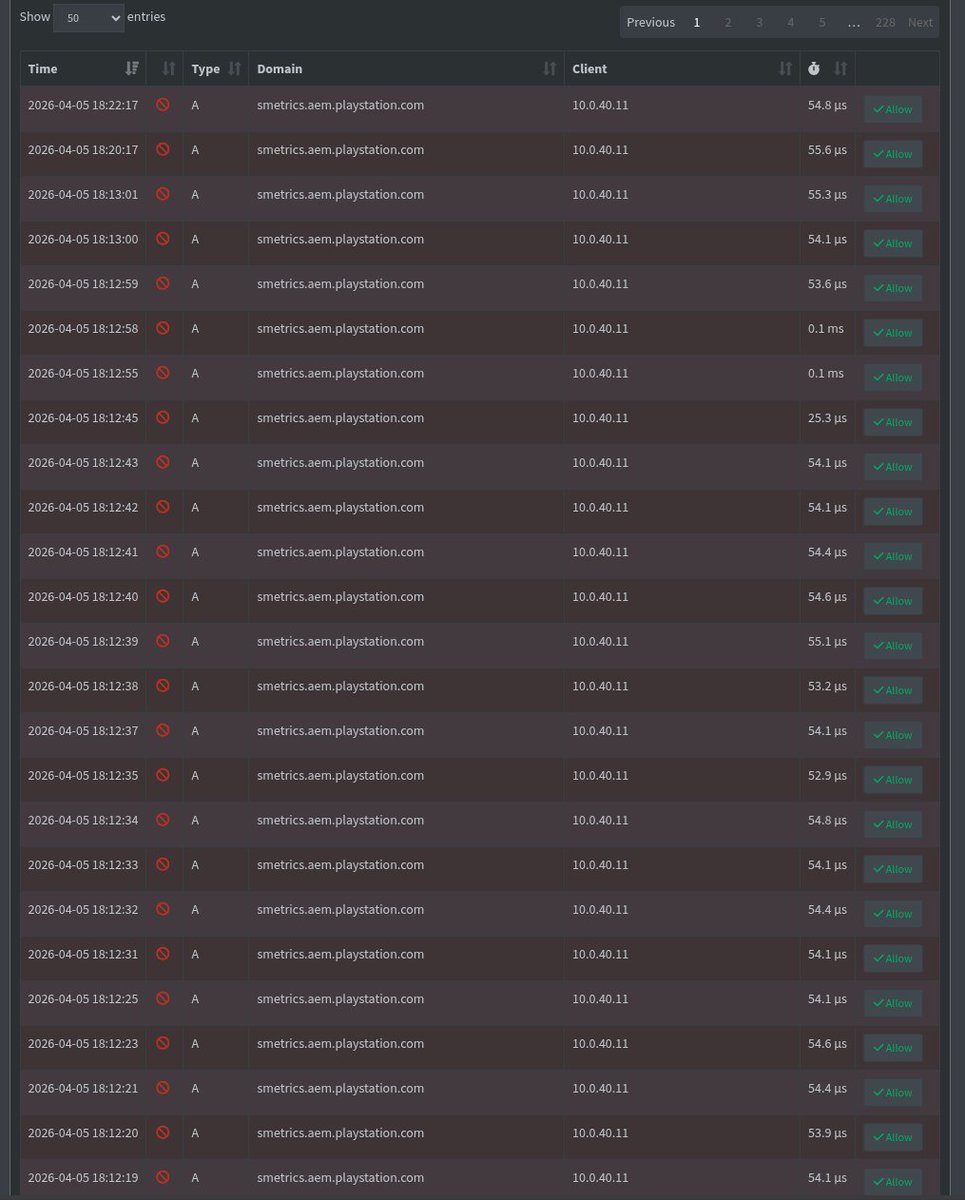Go to page 4 of results
Image resolution: width=965 pixels, height=1200 pixels.
(790, 22)
